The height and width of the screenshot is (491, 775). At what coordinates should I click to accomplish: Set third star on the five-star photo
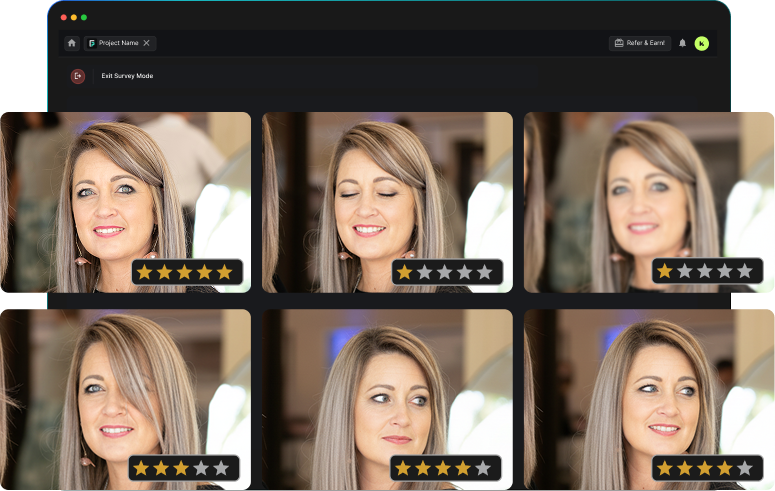tap(184, 272)
